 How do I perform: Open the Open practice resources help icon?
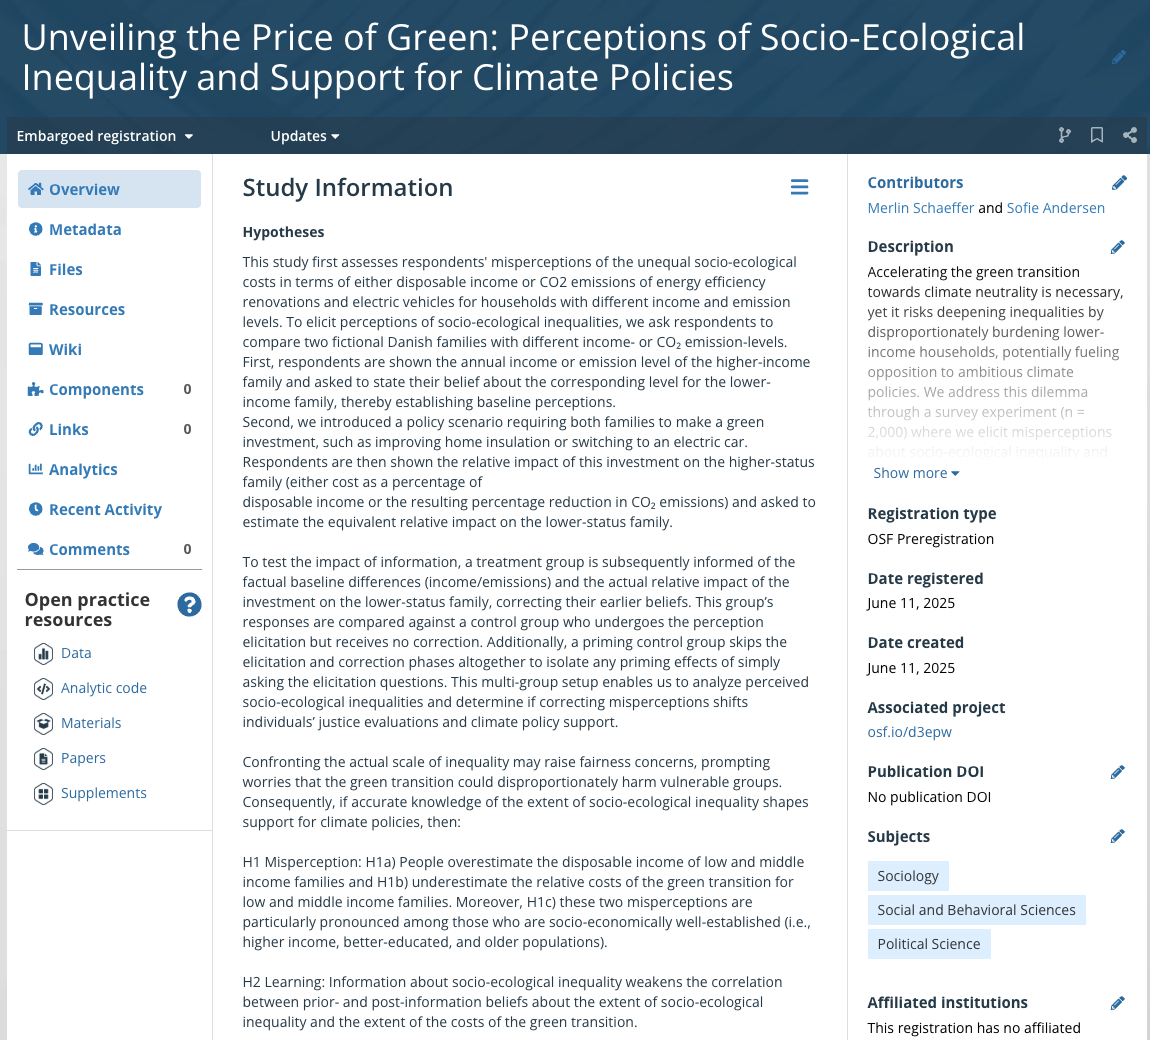tap(189, 605)
